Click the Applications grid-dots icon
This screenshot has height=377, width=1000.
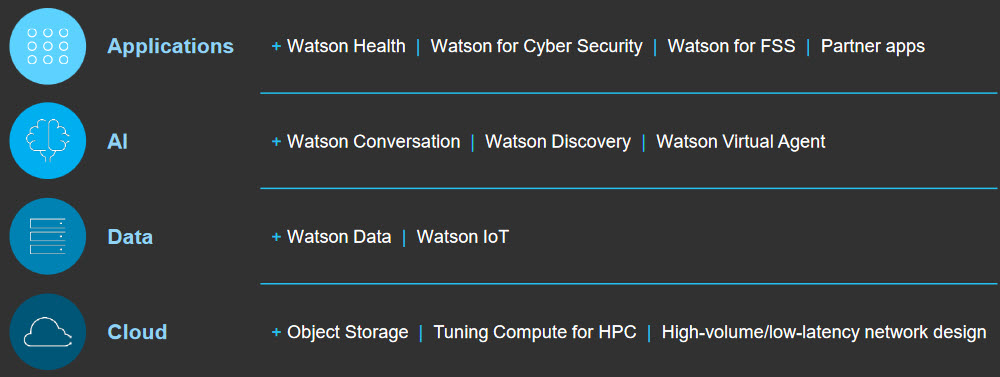(48, 46)
